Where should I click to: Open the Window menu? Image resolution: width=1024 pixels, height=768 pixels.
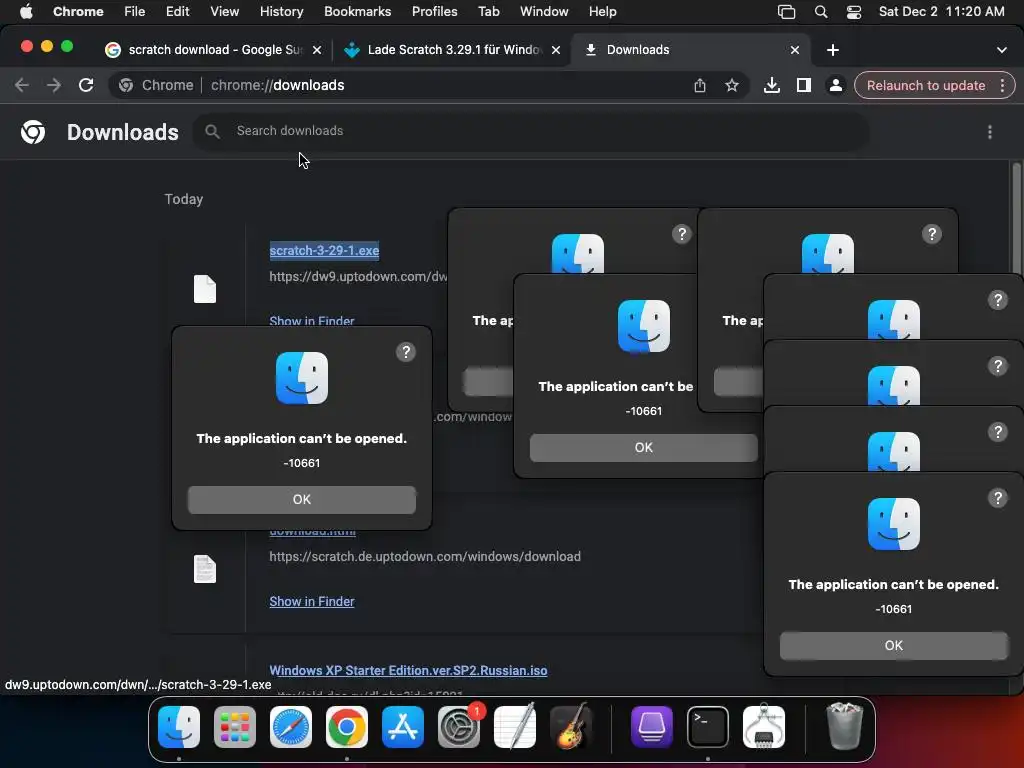pos(544,12)
